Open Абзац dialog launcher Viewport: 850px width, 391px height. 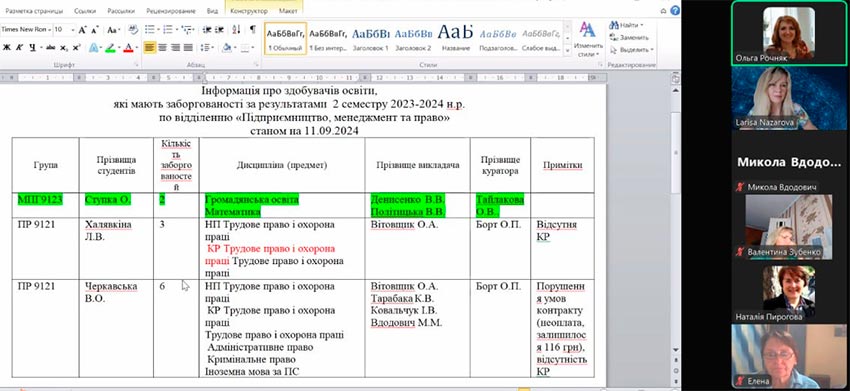pos(257,65)
